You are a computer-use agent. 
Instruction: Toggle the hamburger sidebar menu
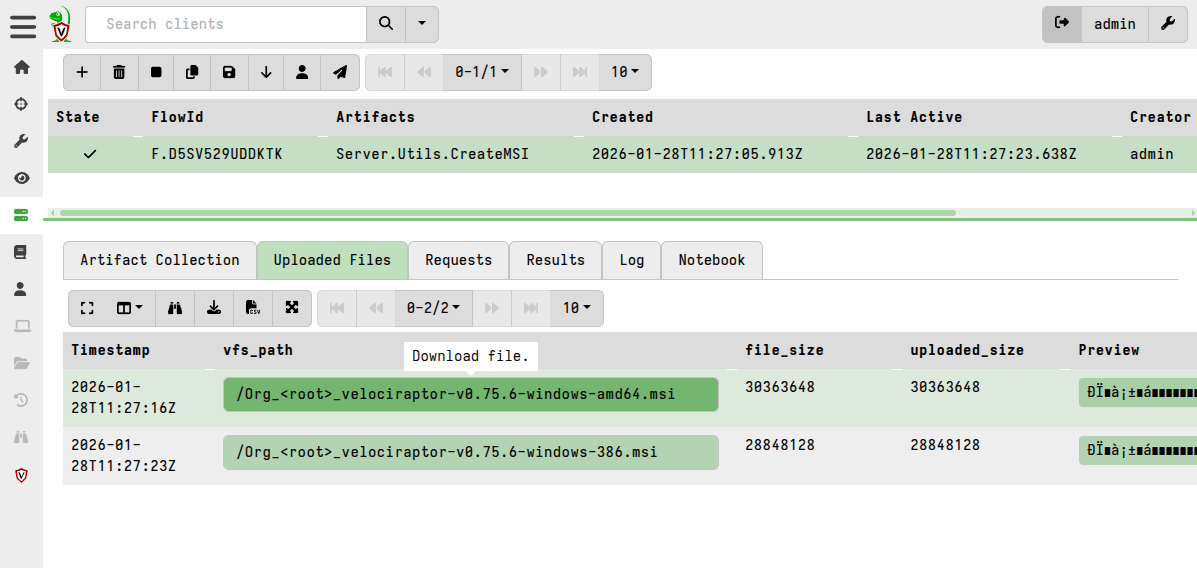[23, 25]
